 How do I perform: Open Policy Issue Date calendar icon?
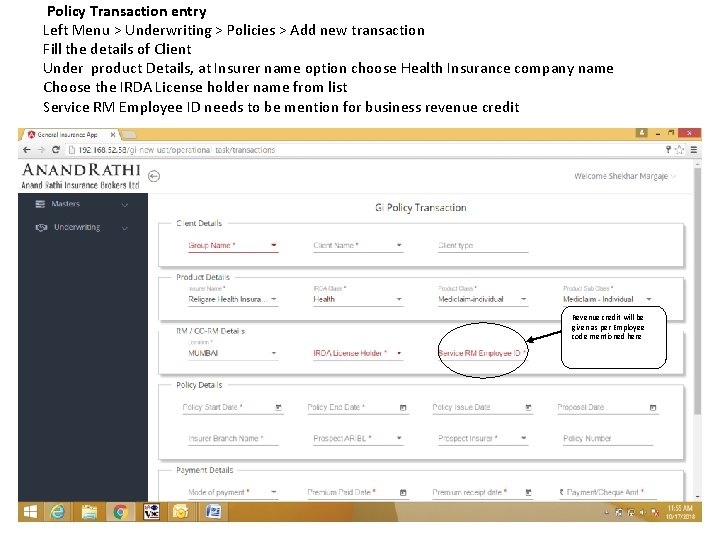[x=528, y=407]
